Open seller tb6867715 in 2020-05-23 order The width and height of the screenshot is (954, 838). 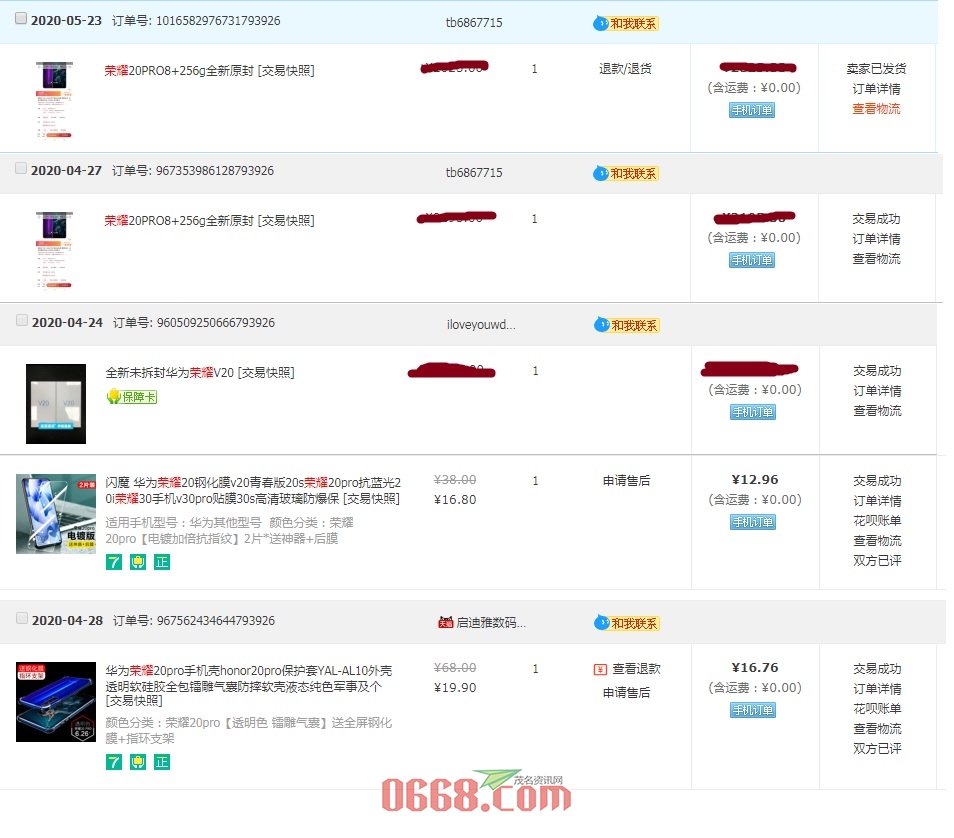click(x=474, y=23)
